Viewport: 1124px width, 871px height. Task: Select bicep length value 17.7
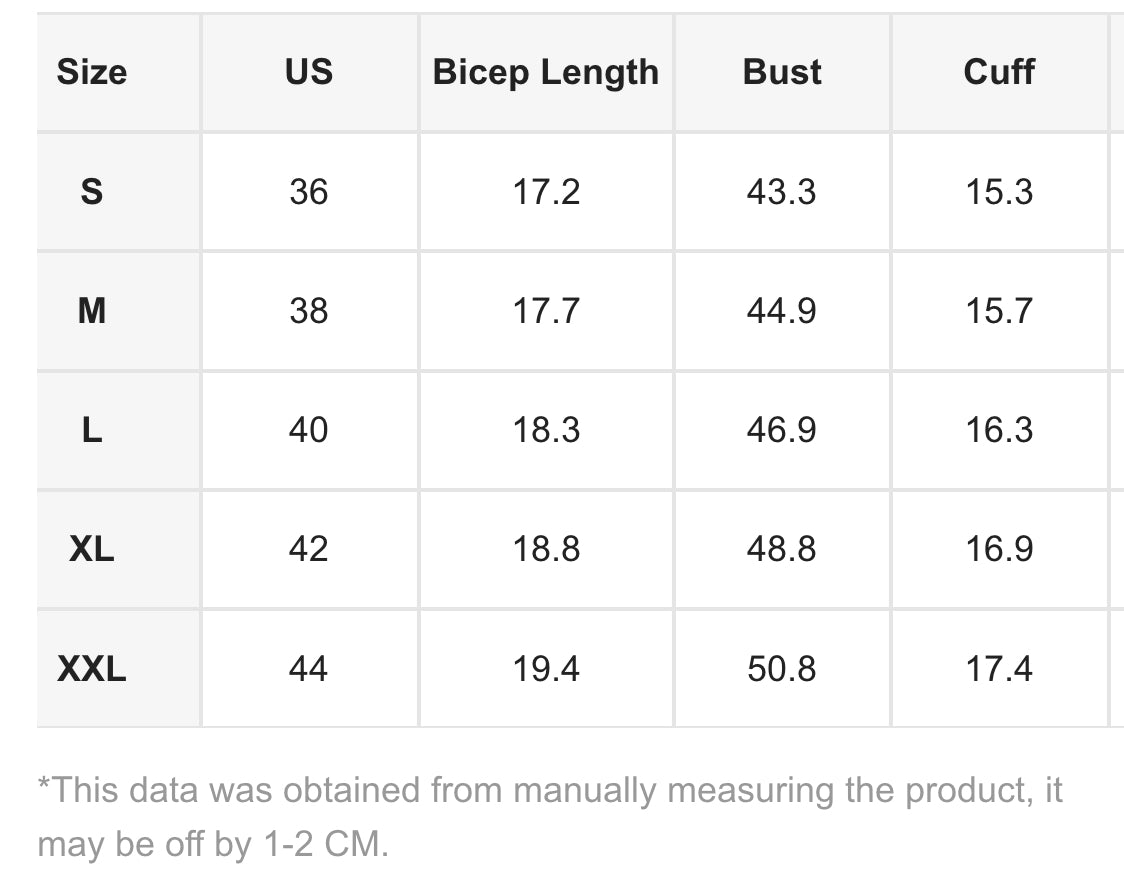(x=545, y=311)
